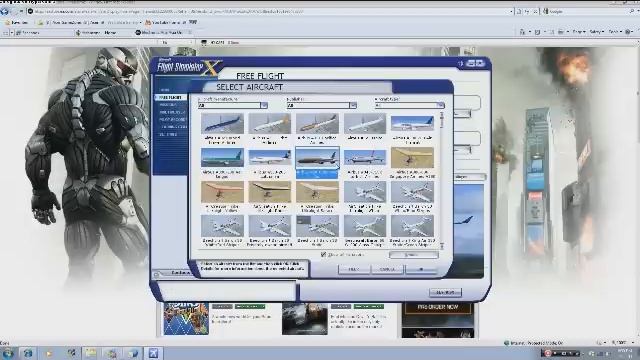Click the browser Print toolbar icon
This screenshot has height=360, width=640.
click(561, 32)
